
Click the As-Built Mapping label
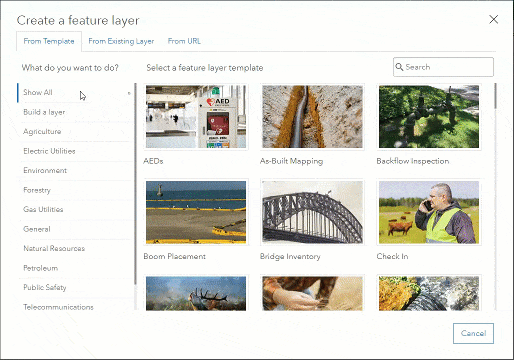[x=291, y=161]
